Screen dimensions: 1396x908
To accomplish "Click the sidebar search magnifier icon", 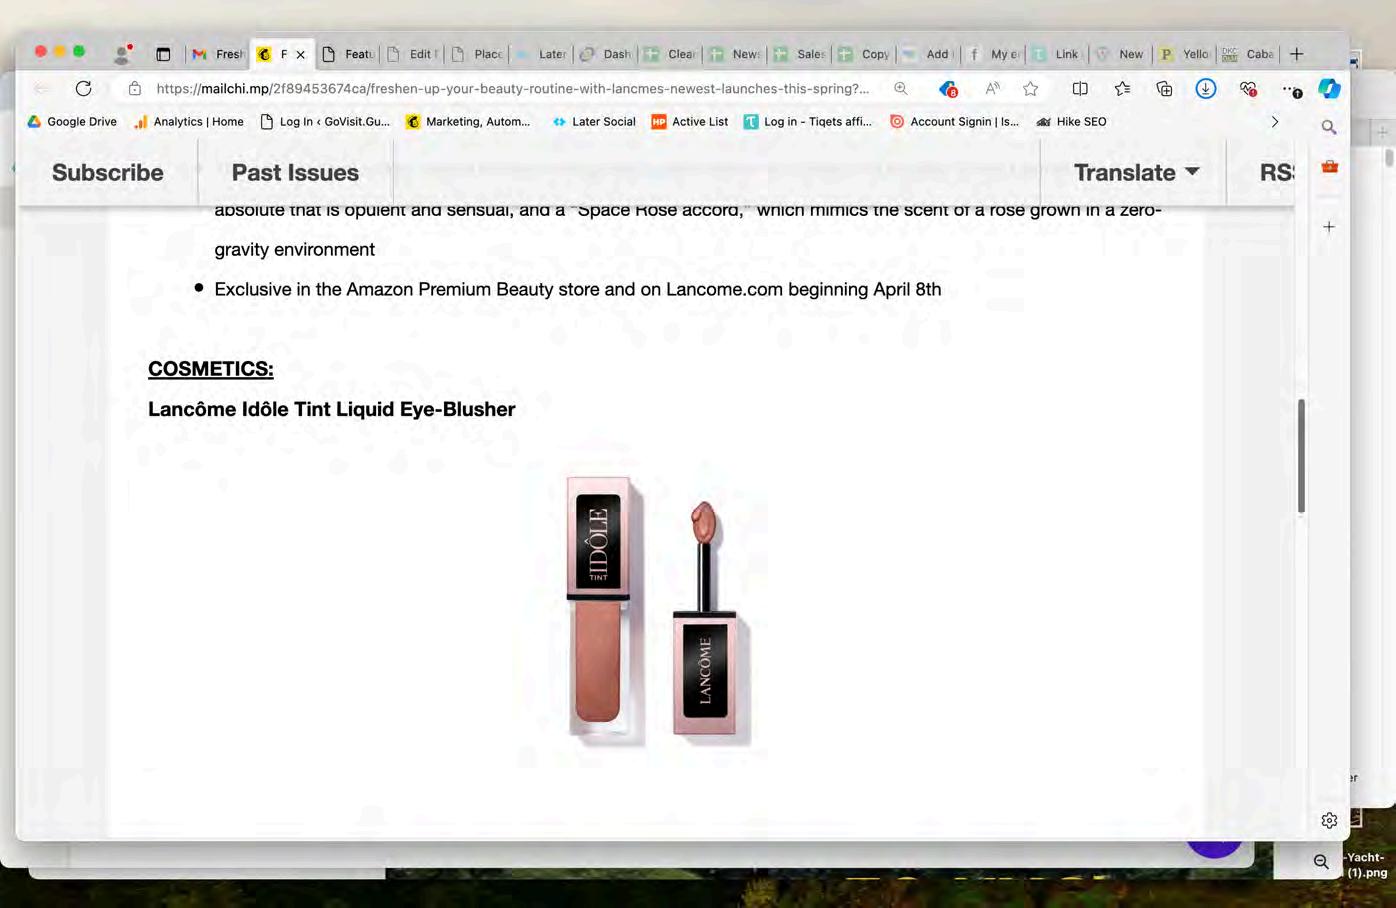I will pos(1329,127).
